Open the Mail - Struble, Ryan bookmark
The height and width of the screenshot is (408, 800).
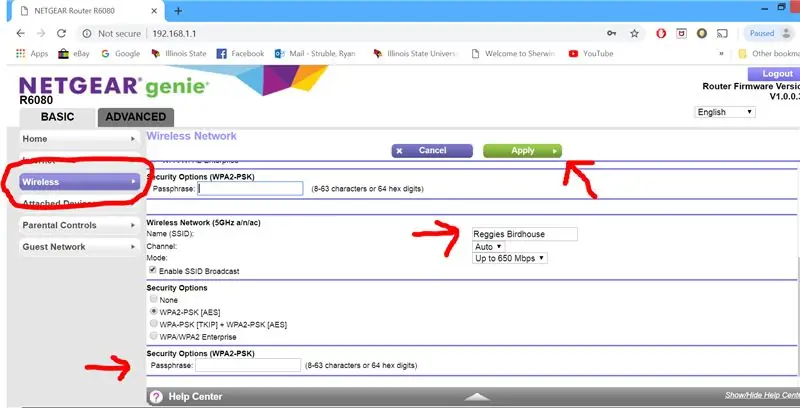(x=315, y=54)
